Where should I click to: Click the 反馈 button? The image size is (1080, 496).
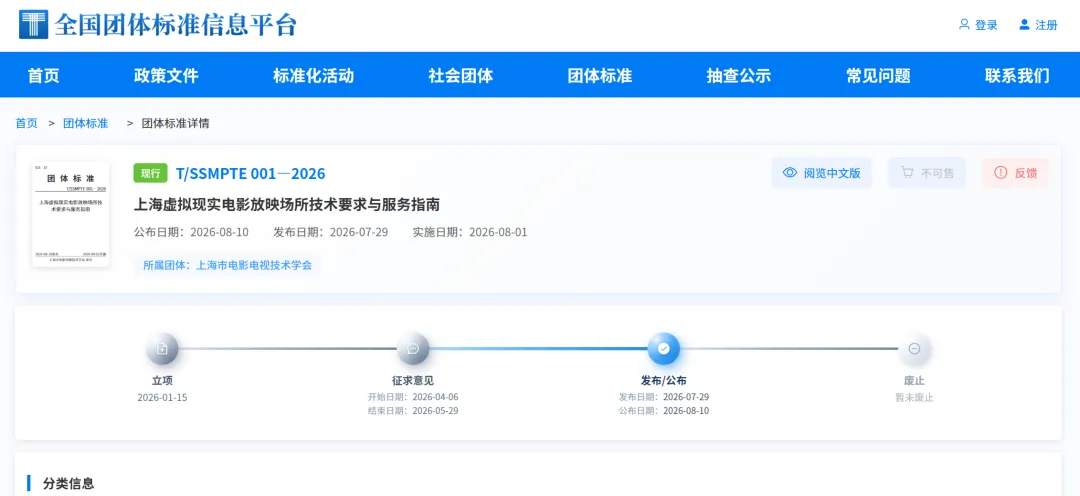pos(1016,173)
